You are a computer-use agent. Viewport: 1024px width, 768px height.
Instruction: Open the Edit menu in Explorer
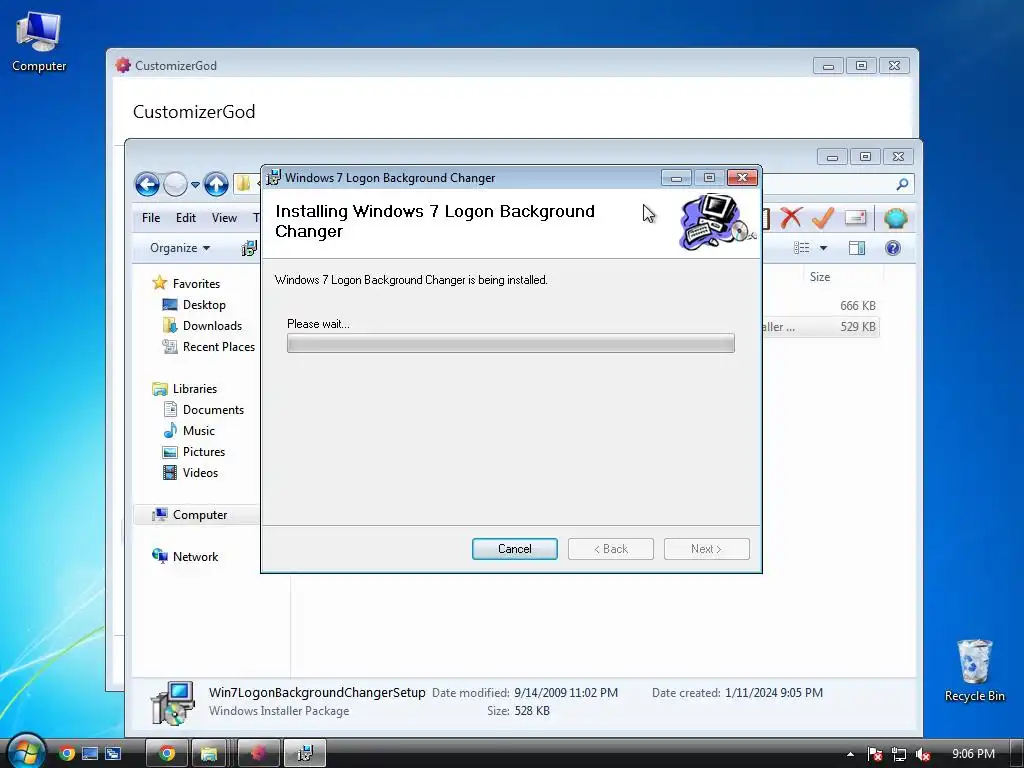pos(185,217)
